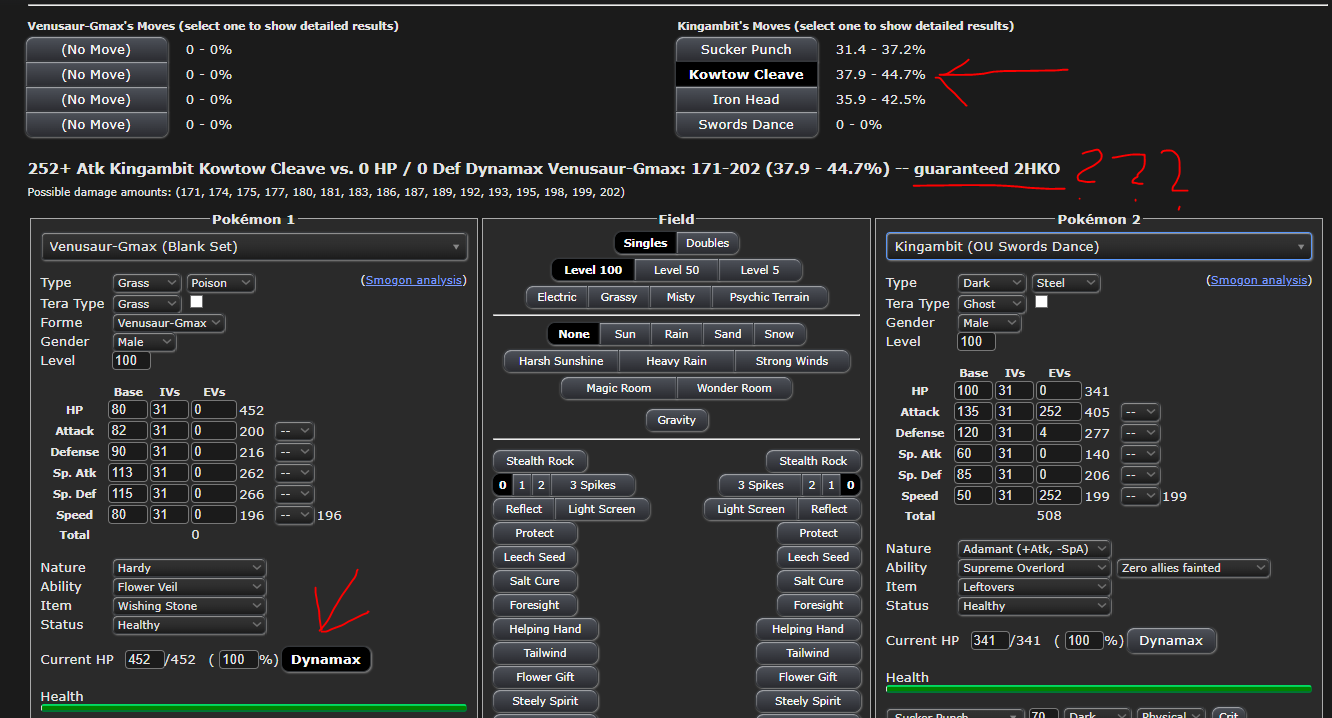This screenshot has height=718, width=1332.
Task: Open Venusaur's Ability dropdown showing Flower Veil
Action: click(x=189, y=587)
